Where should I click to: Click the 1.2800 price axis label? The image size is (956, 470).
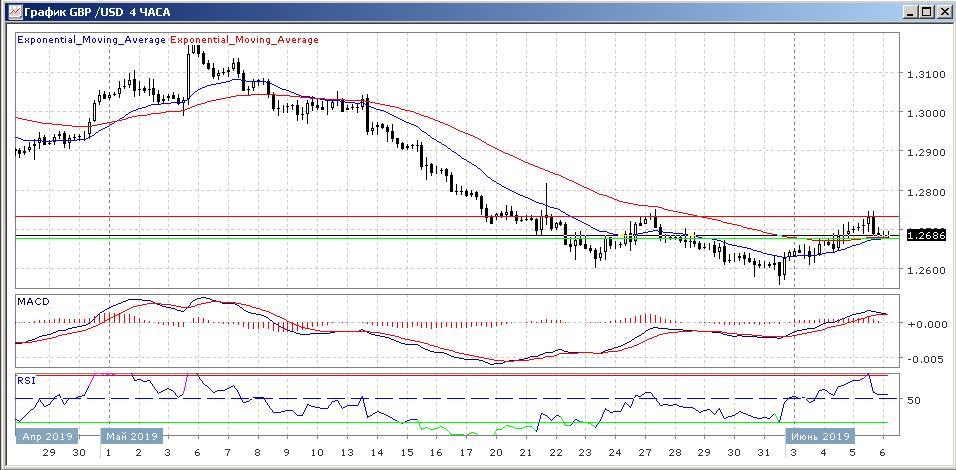point(927,192)
